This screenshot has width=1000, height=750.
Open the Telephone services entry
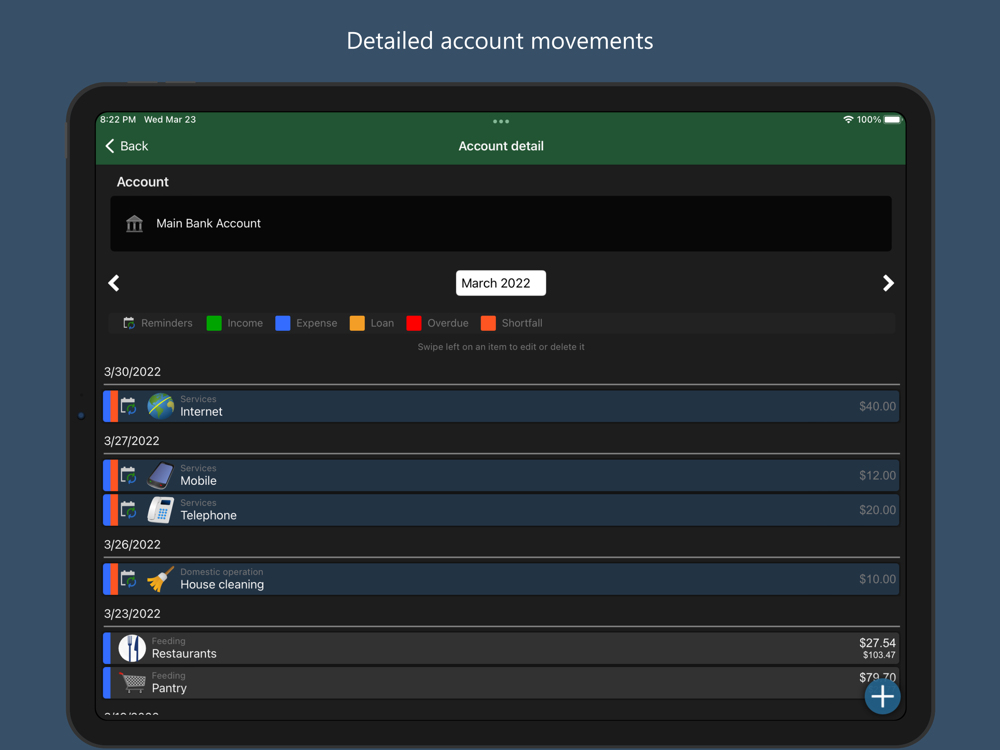501,510
